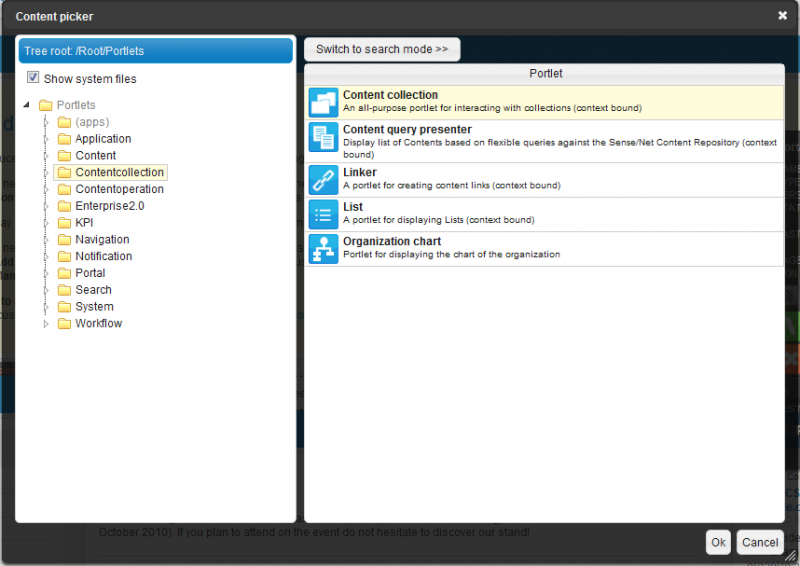This screenshot has height=566, width=800.
Task: Click 'Portlet for displaying the chart' description
Action: click(x=452, y=254)
